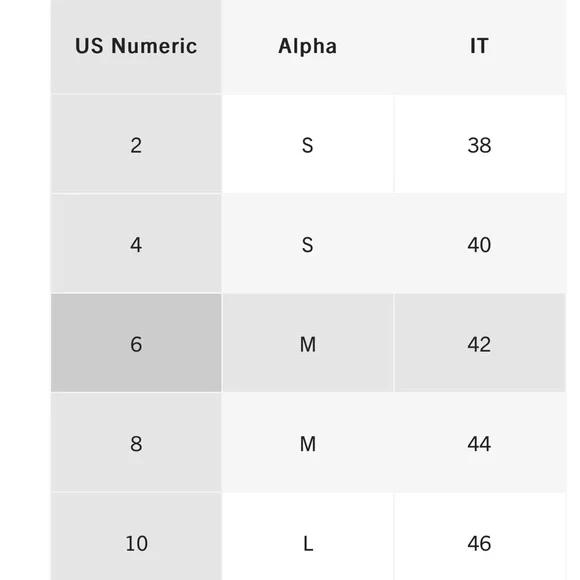The width and height of the screenshot is (580, 580).
Task: Select IT size 44 cell
Action: 480,443
